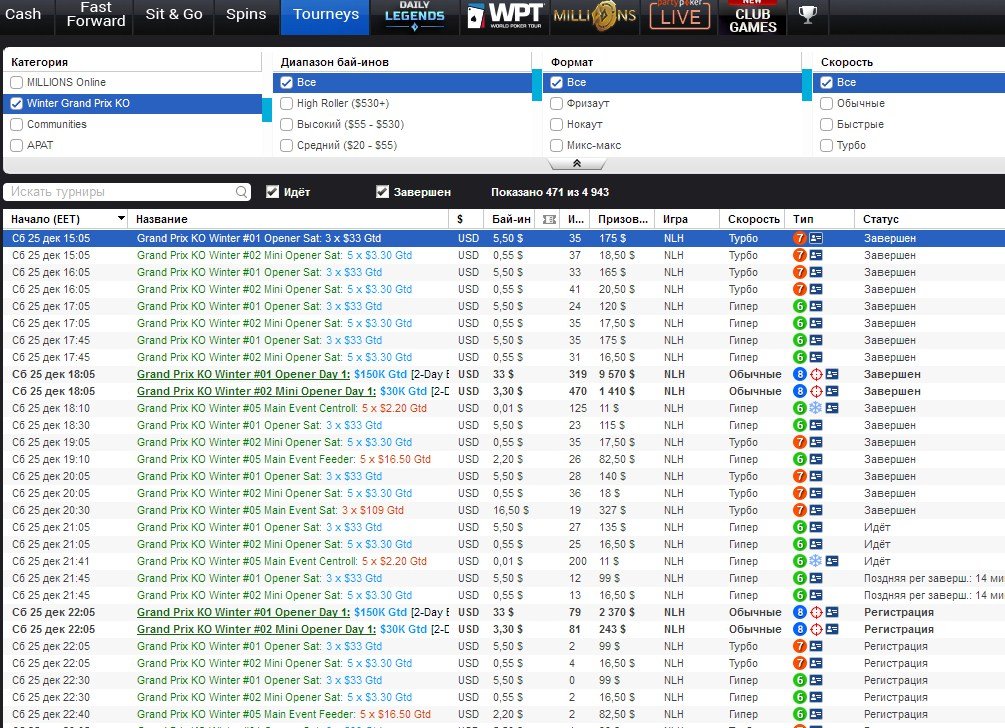Screen dimensions: 1005x728
Task: Switch to the Spins tab
Action: click(x=246, y=15)
